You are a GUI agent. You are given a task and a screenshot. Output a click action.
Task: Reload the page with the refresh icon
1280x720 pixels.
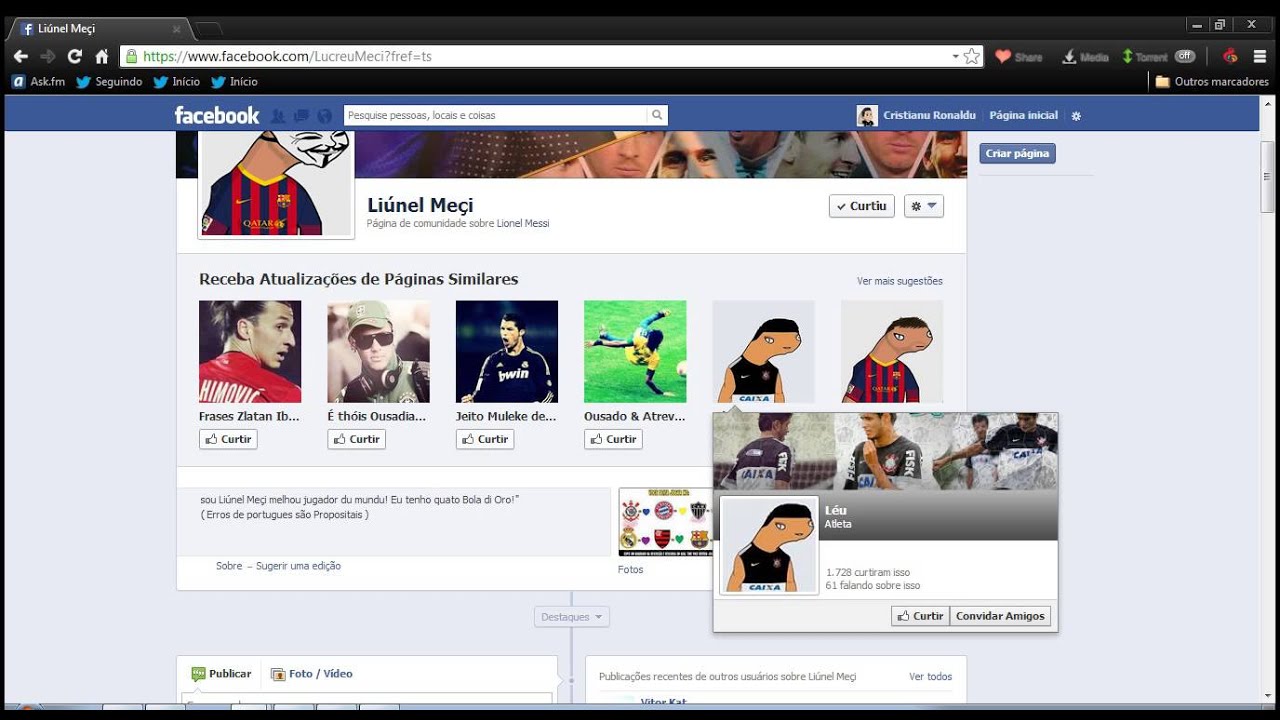(74, 57)
